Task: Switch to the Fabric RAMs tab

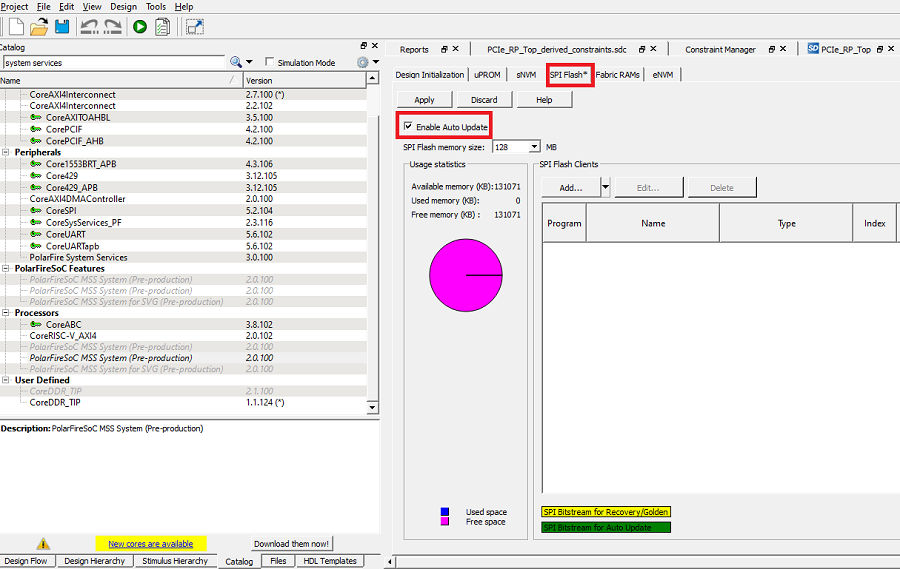Action: (618, 75)
